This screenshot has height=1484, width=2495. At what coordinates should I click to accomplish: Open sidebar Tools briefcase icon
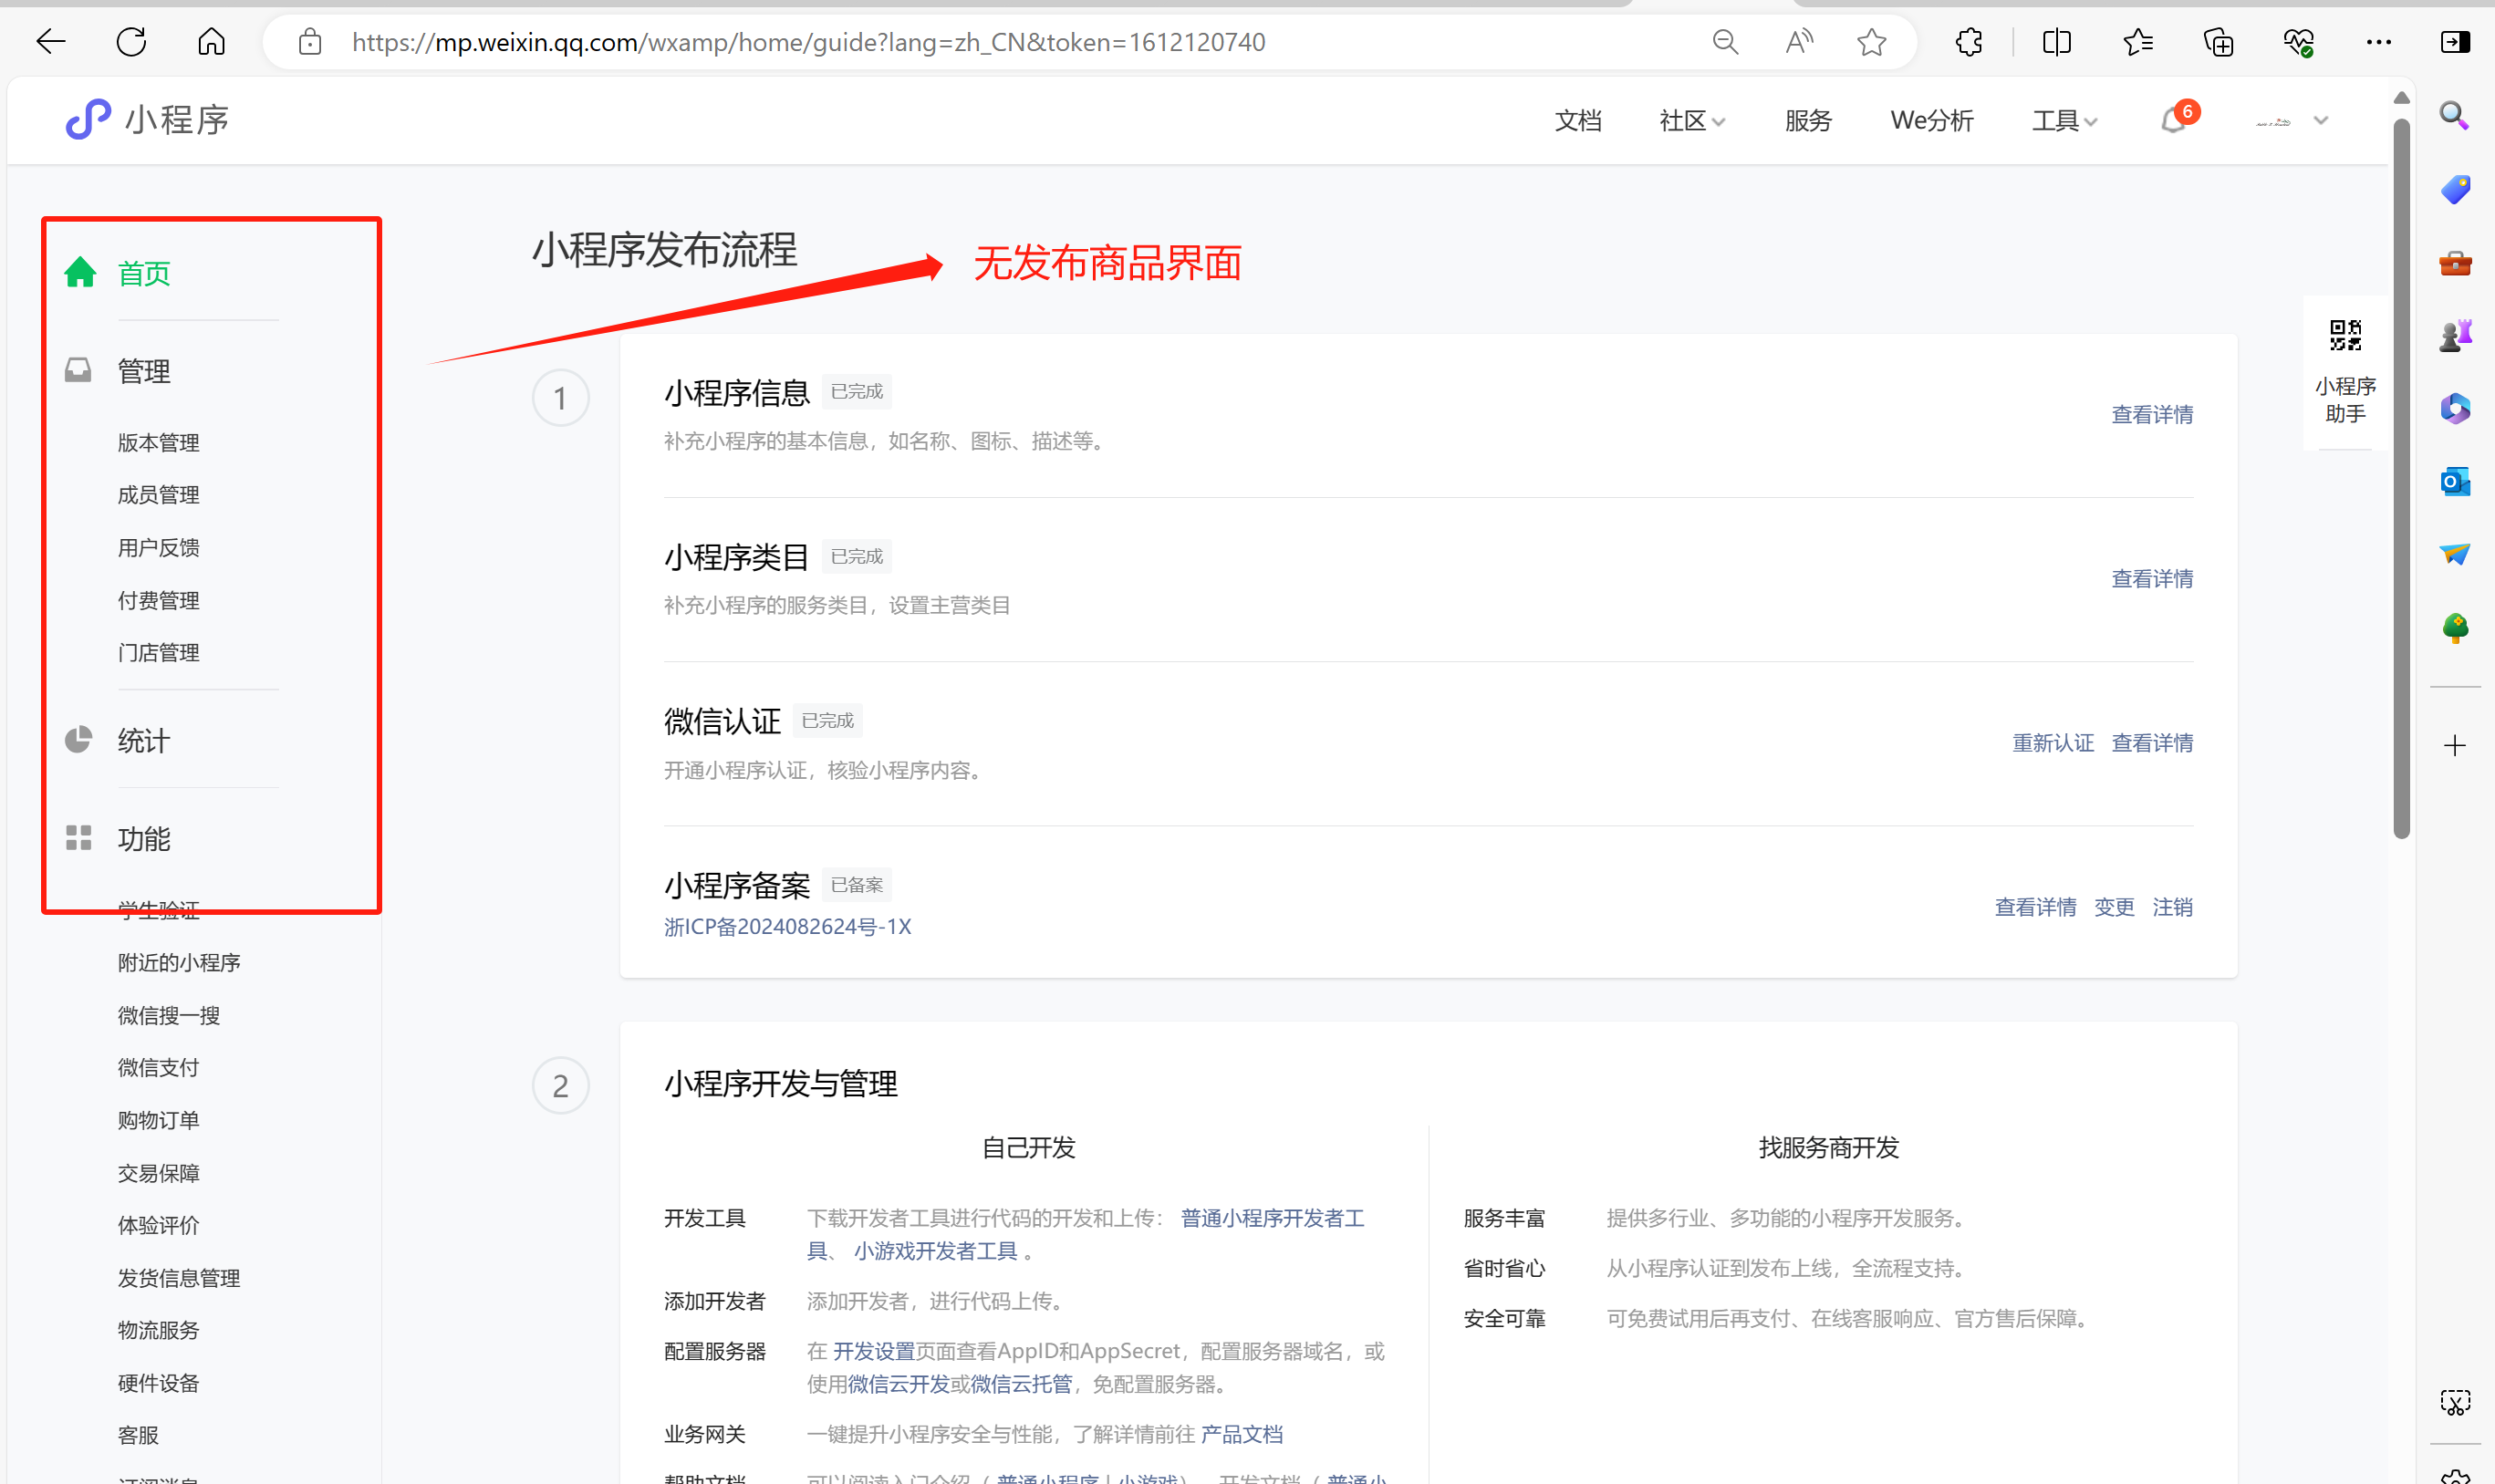pyautogui.click(x=2454, y=263)
